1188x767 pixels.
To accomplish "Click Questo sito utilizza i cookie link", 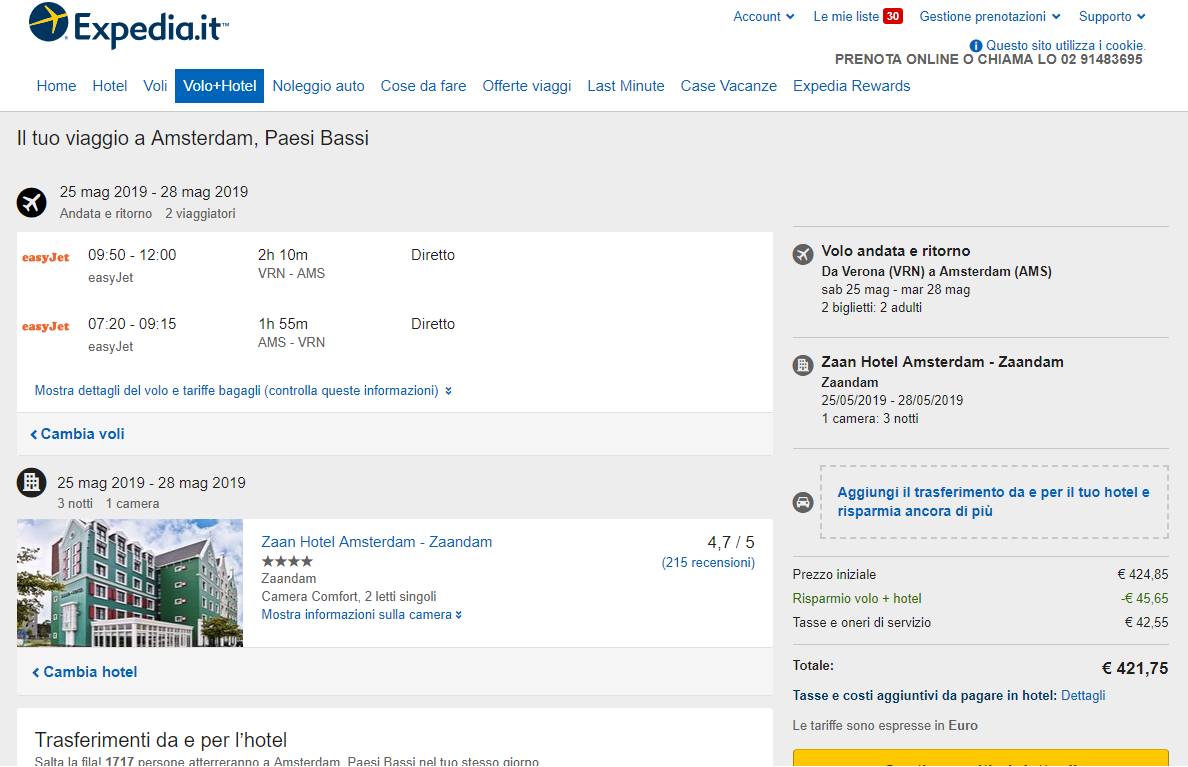I will point(1066,45).
